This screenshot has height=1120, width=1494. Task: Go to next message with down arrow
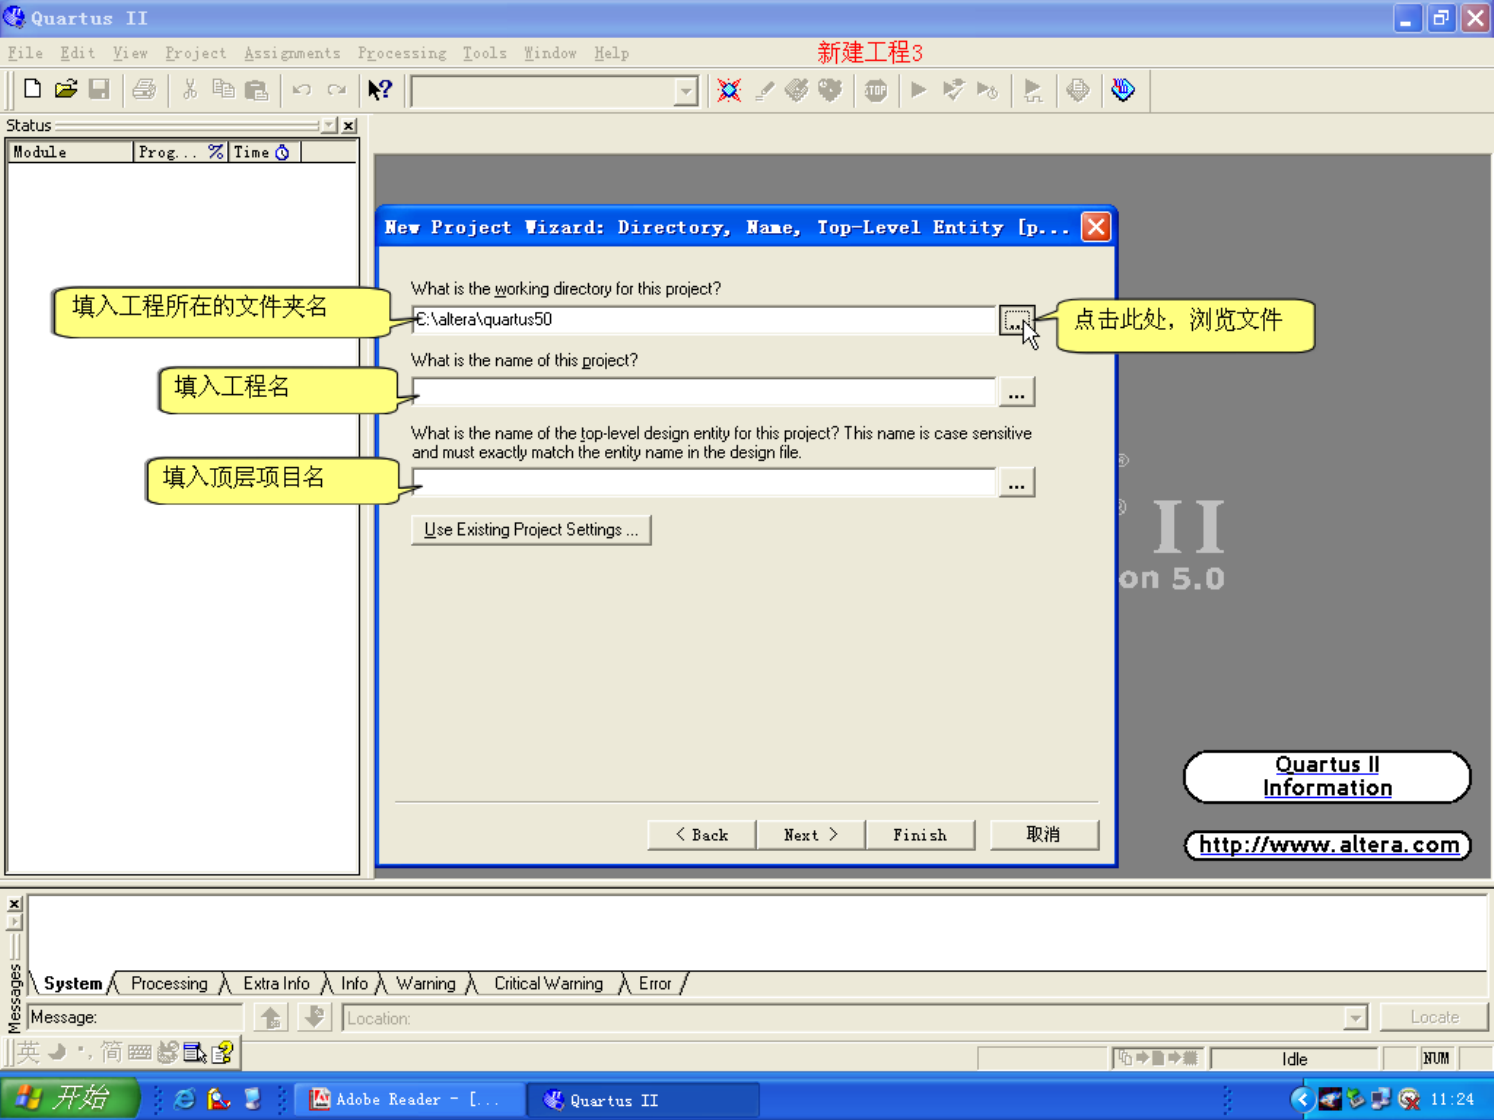coord(314,1018)
